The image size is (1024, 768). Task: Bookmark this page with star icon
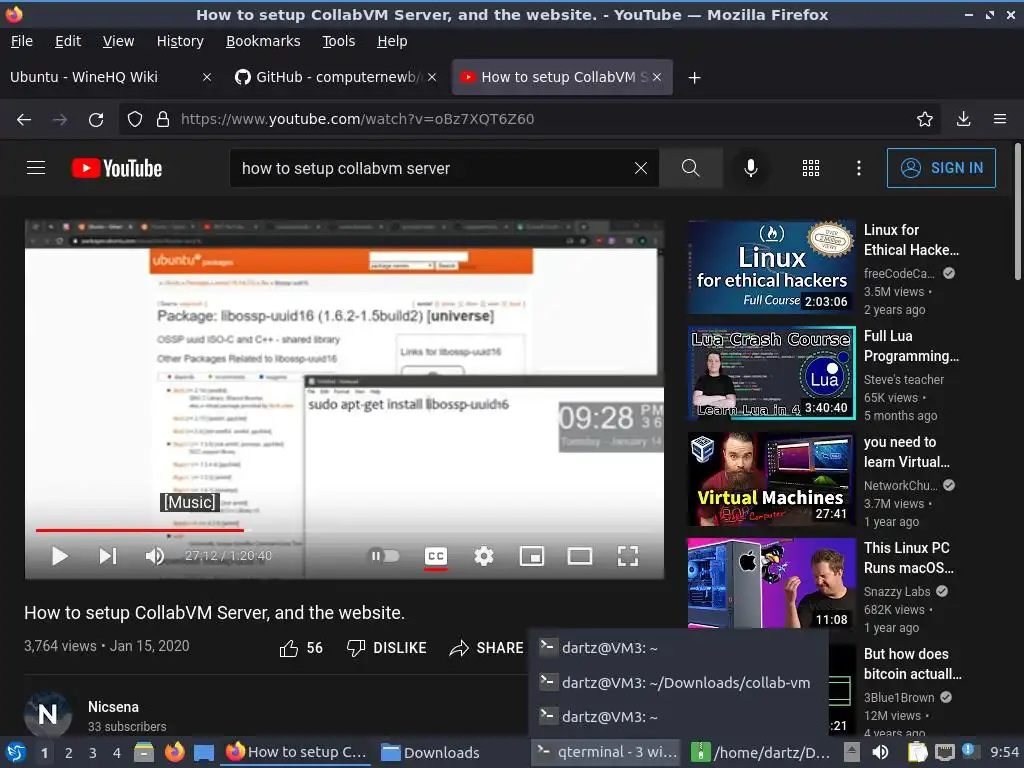click(x=925, y=119)
